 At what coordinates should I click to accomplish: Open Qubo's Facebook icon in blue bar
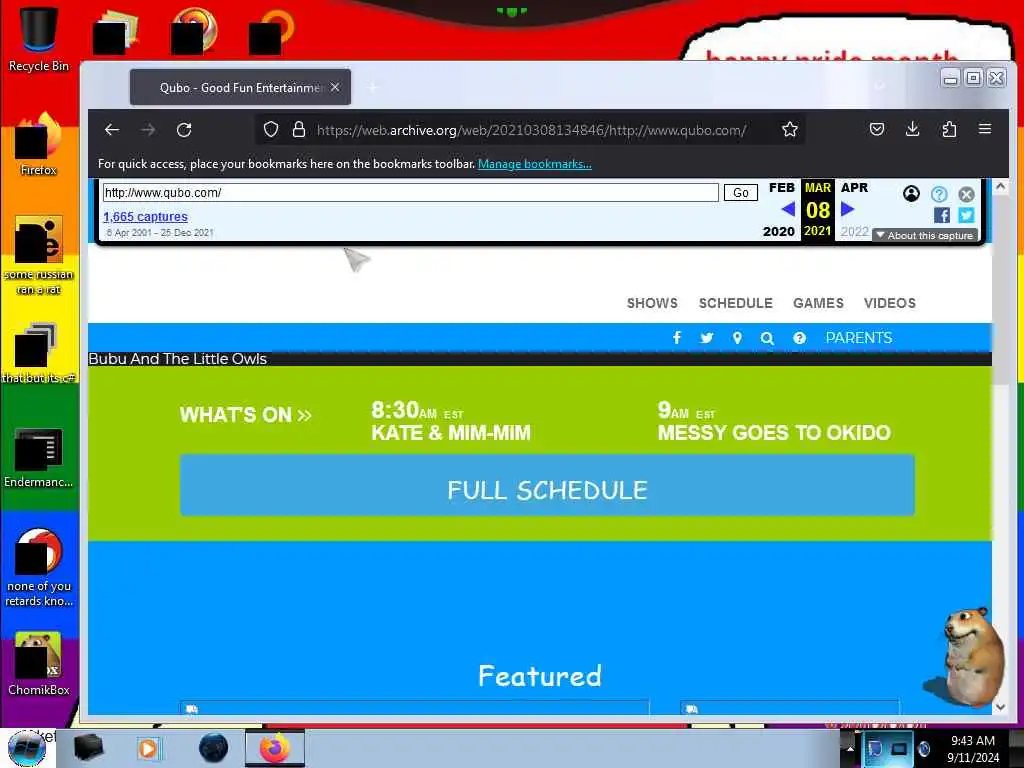(677, 338)
